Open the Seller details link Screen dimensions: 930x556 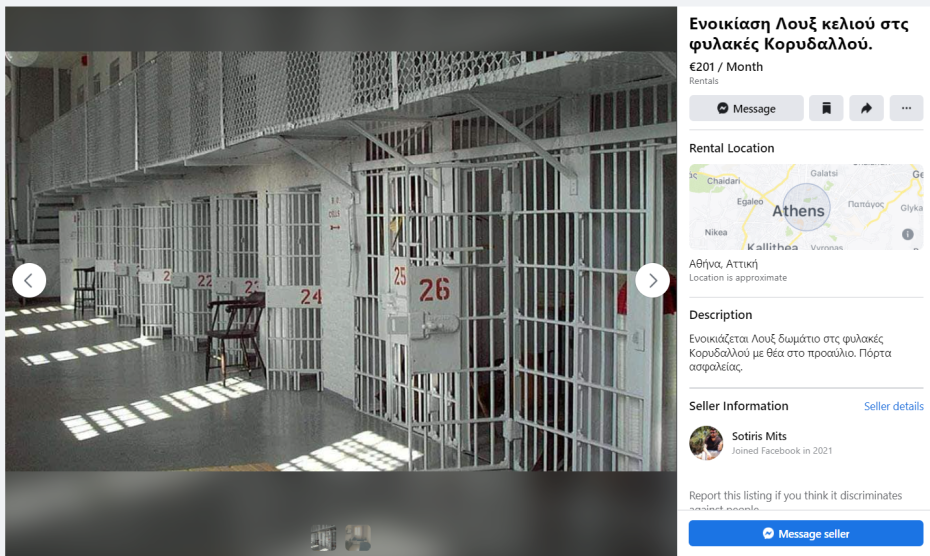pos(893,406)
